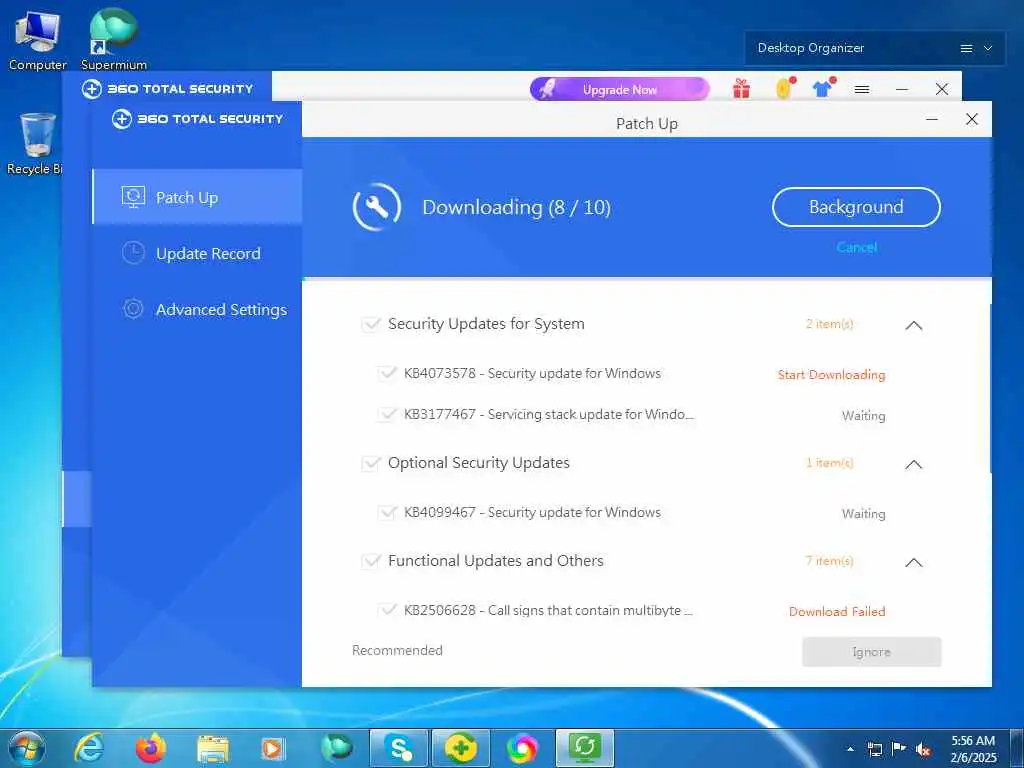Click the Patch Up monitor icon
Image resolution: width=1024 pixels, height=768 pixels.
pos(133,197)
